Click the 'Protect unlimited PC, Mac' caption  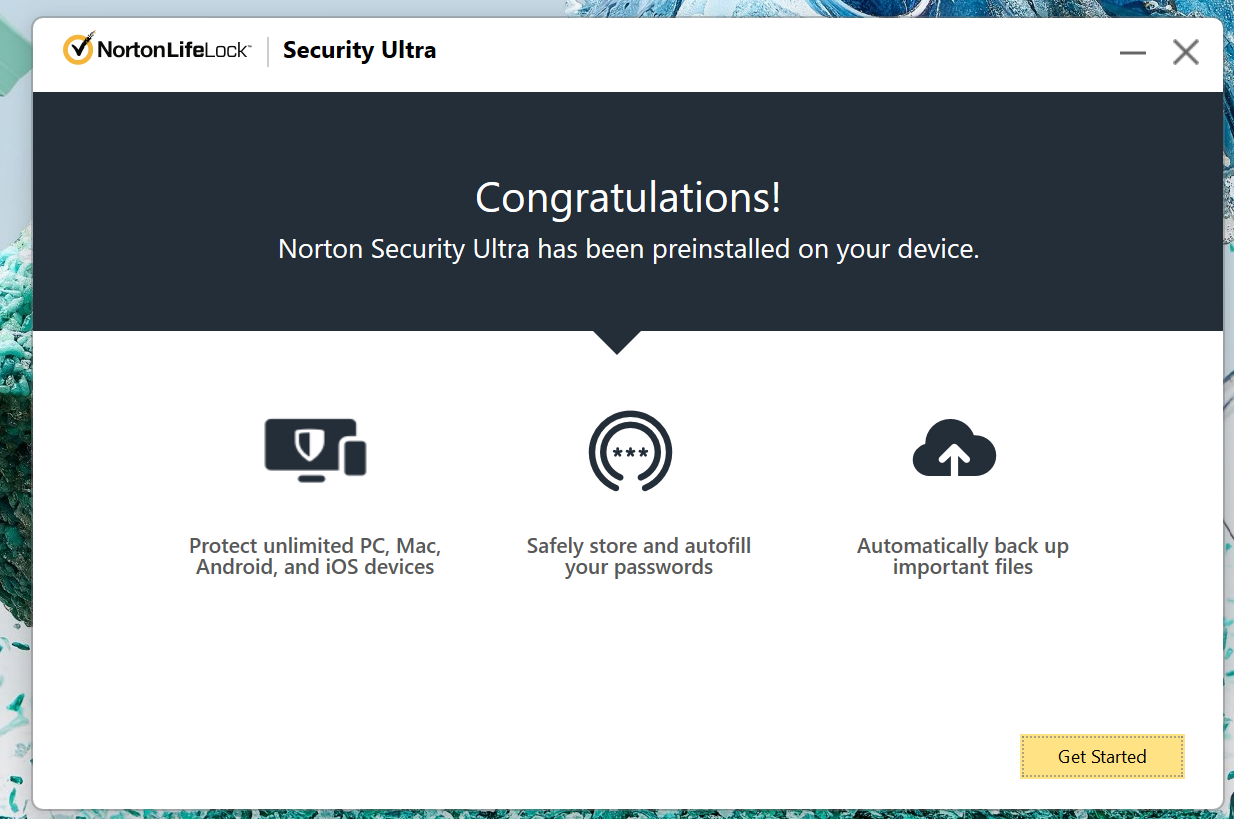coord(315,546)
